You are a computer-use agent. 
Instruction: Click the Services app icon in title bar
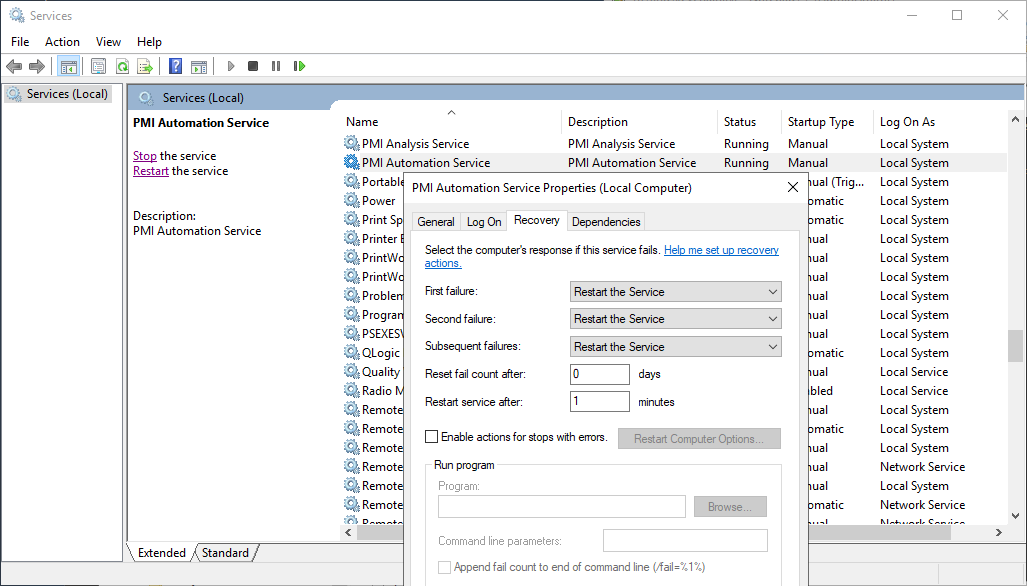(x=16, y=15)
